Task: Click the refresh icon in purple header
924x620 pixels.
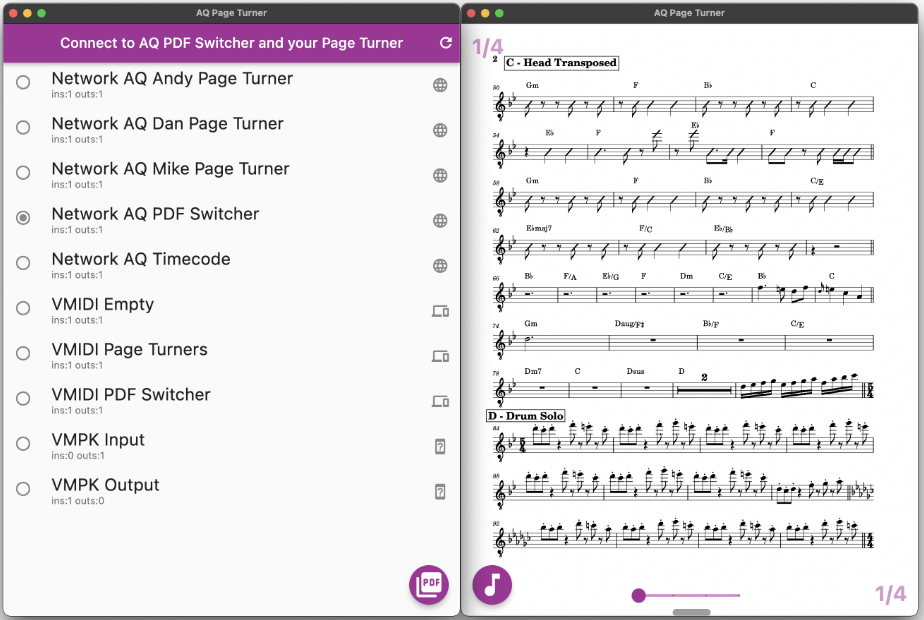Action: coord(446,42)
